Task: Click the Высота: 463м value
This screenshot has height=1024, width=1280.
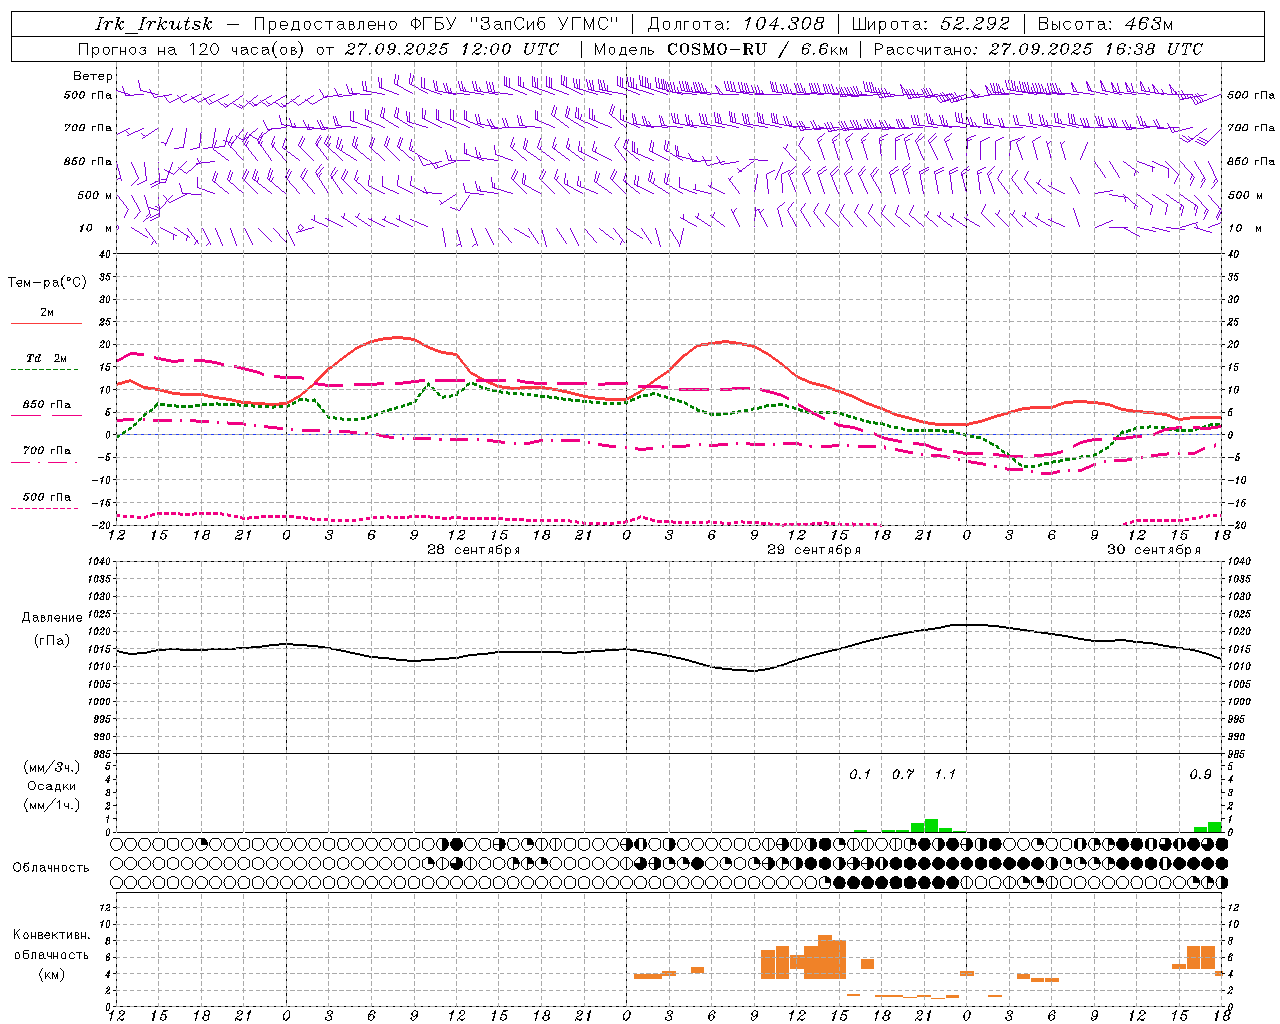Action: coord(1105,24)
